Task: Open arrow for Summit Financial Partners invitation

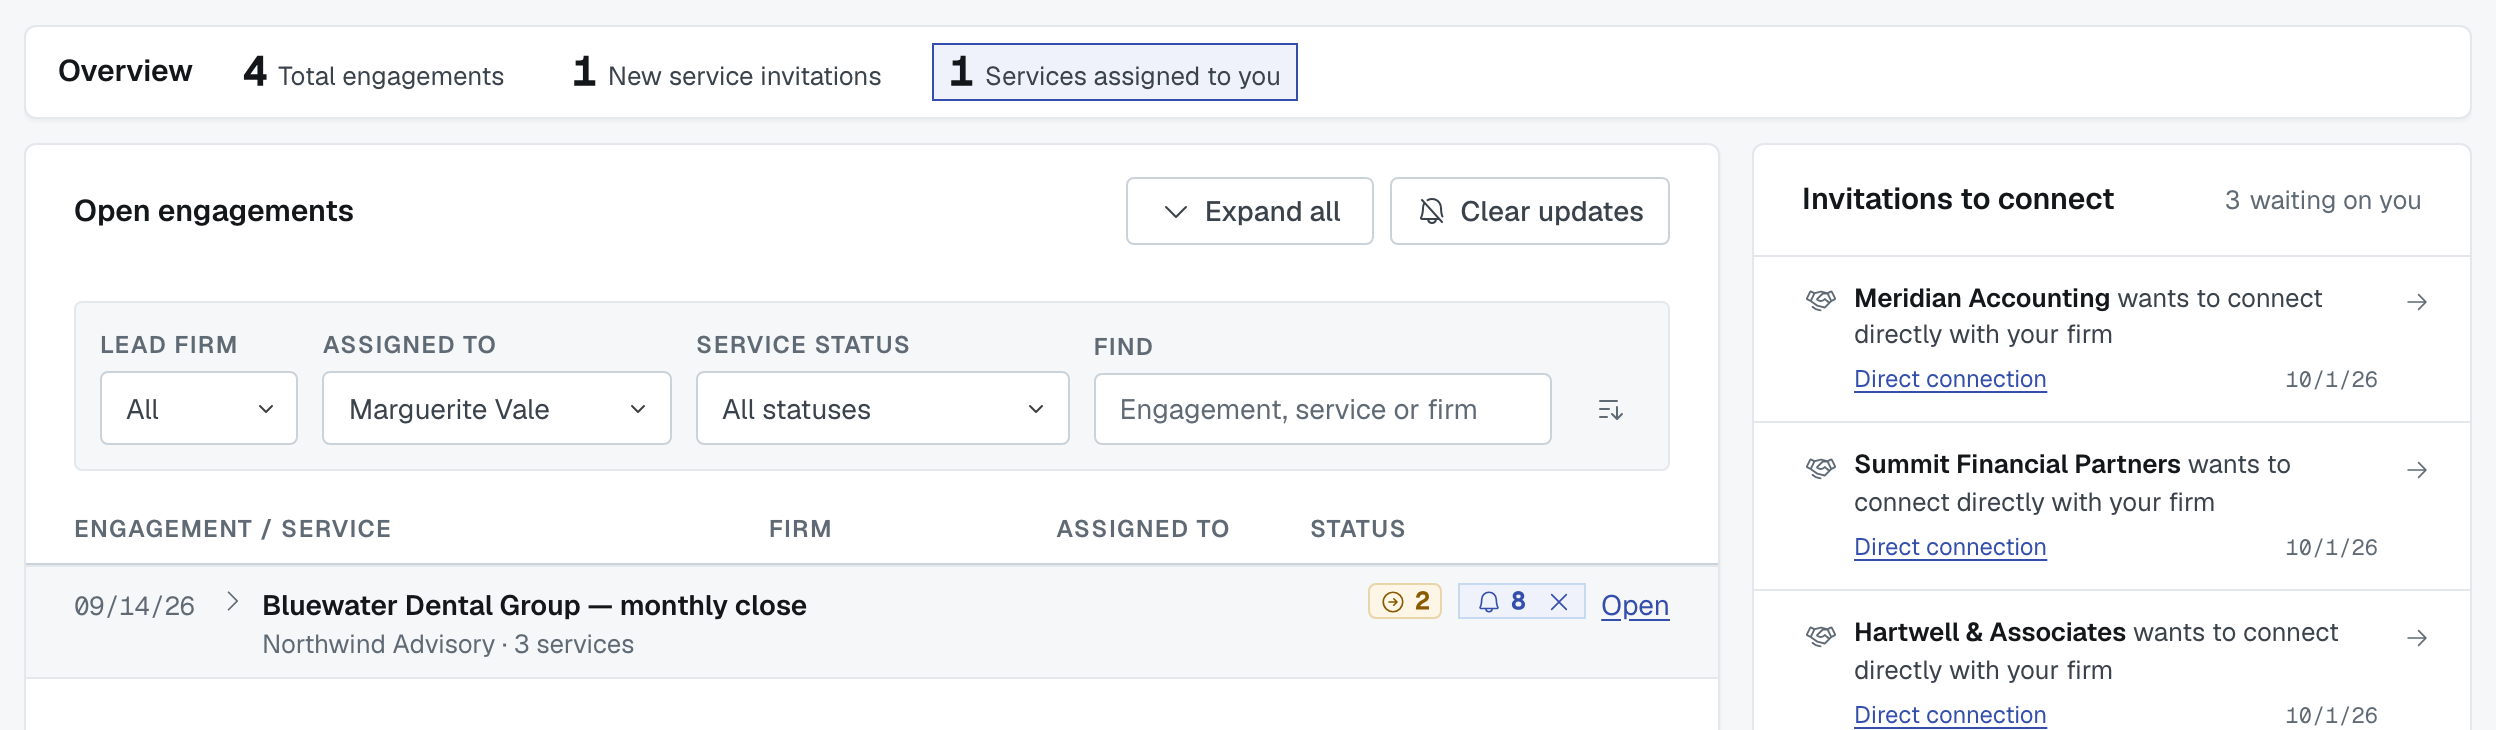Action: tap(2417, 470)
